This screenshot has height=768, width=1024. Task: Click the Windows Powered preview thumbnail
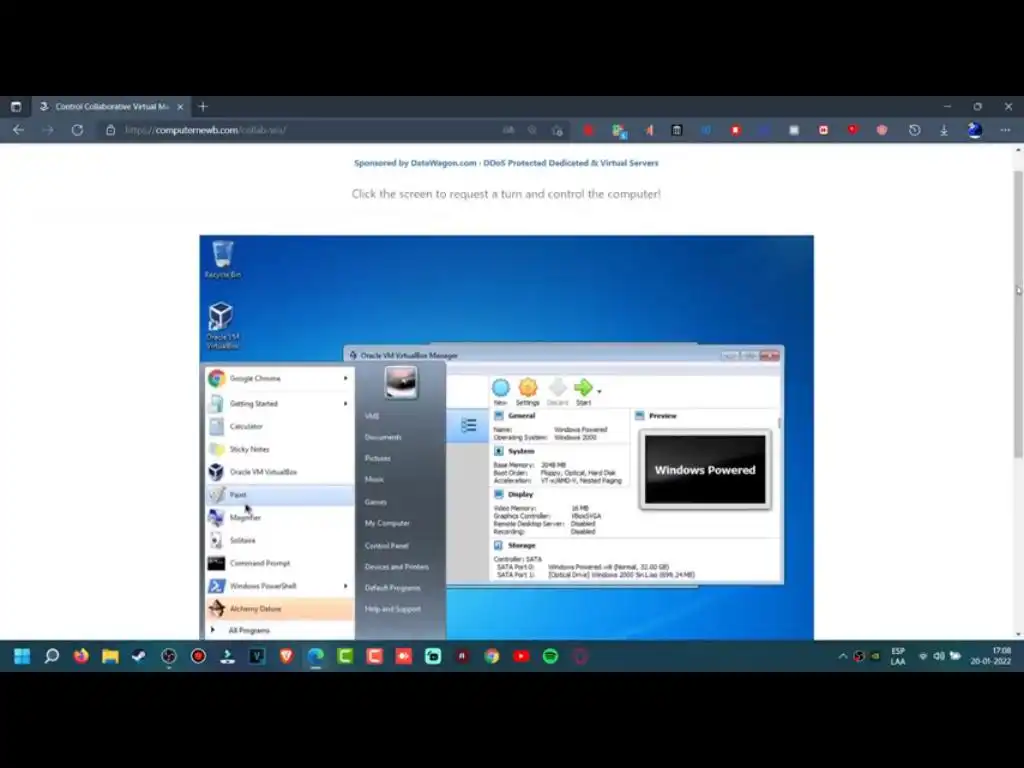705,470
